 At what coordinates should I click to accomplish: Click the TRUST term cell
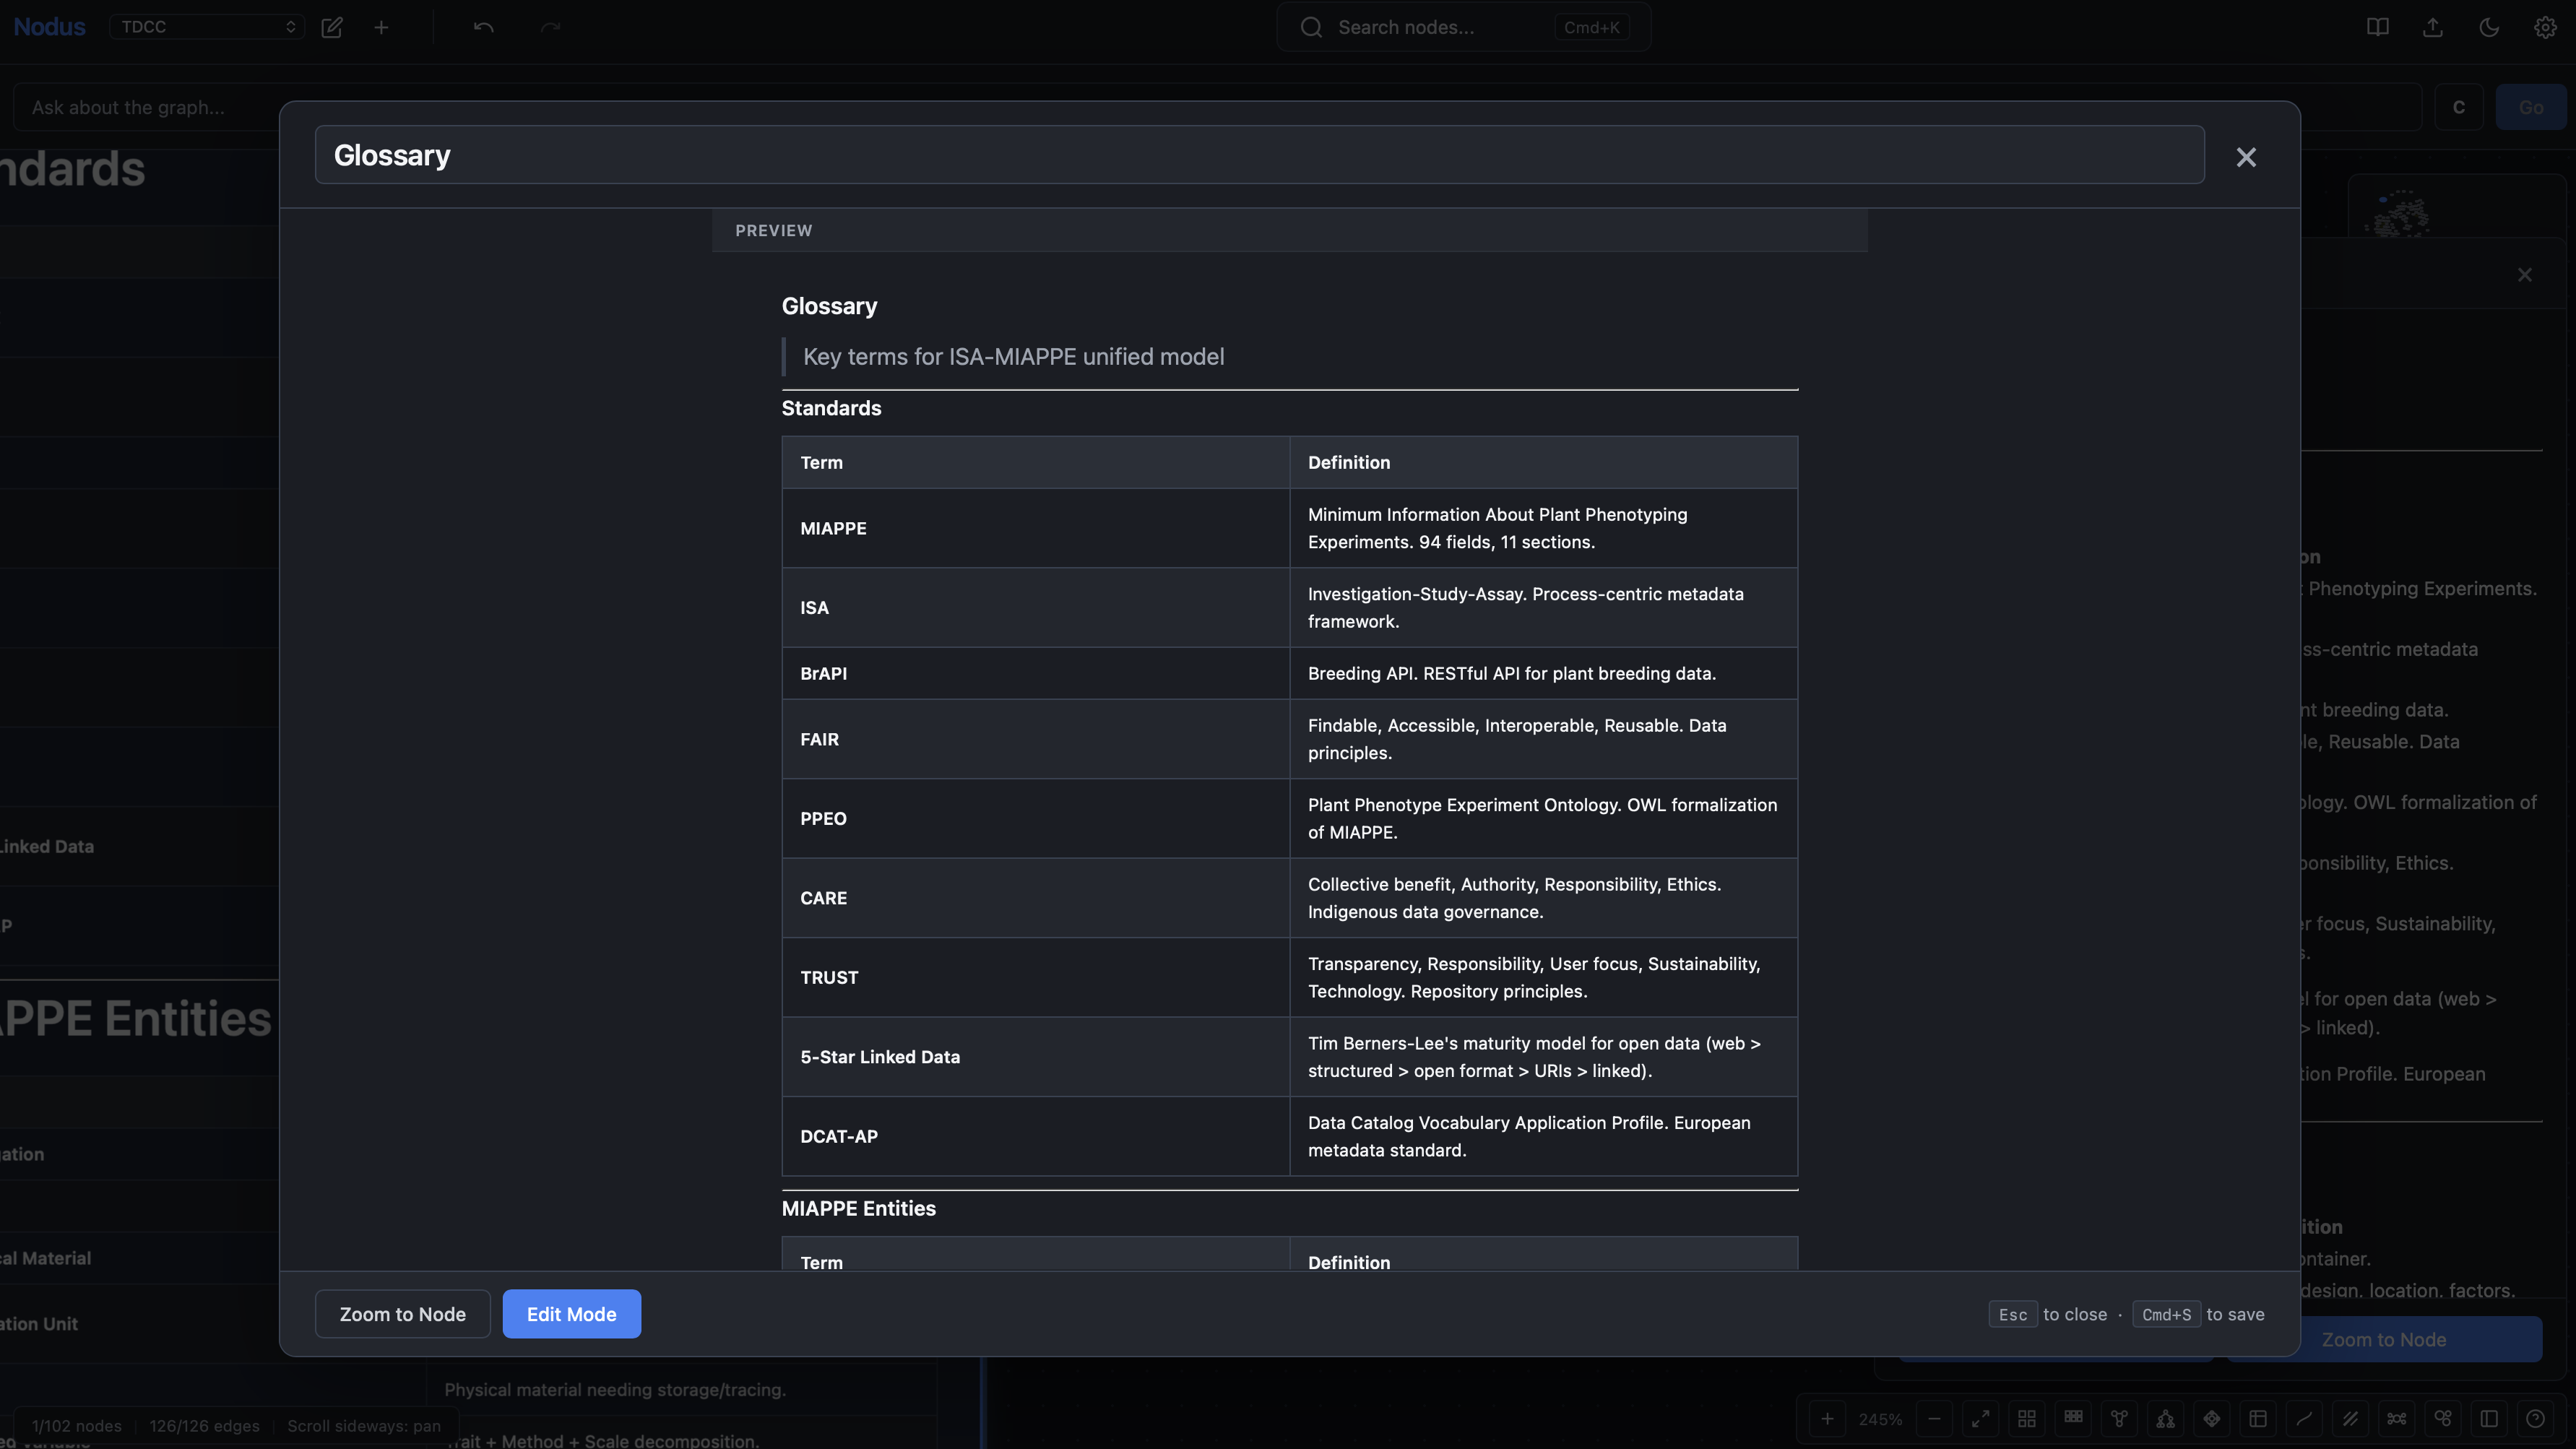[1035, 977]
